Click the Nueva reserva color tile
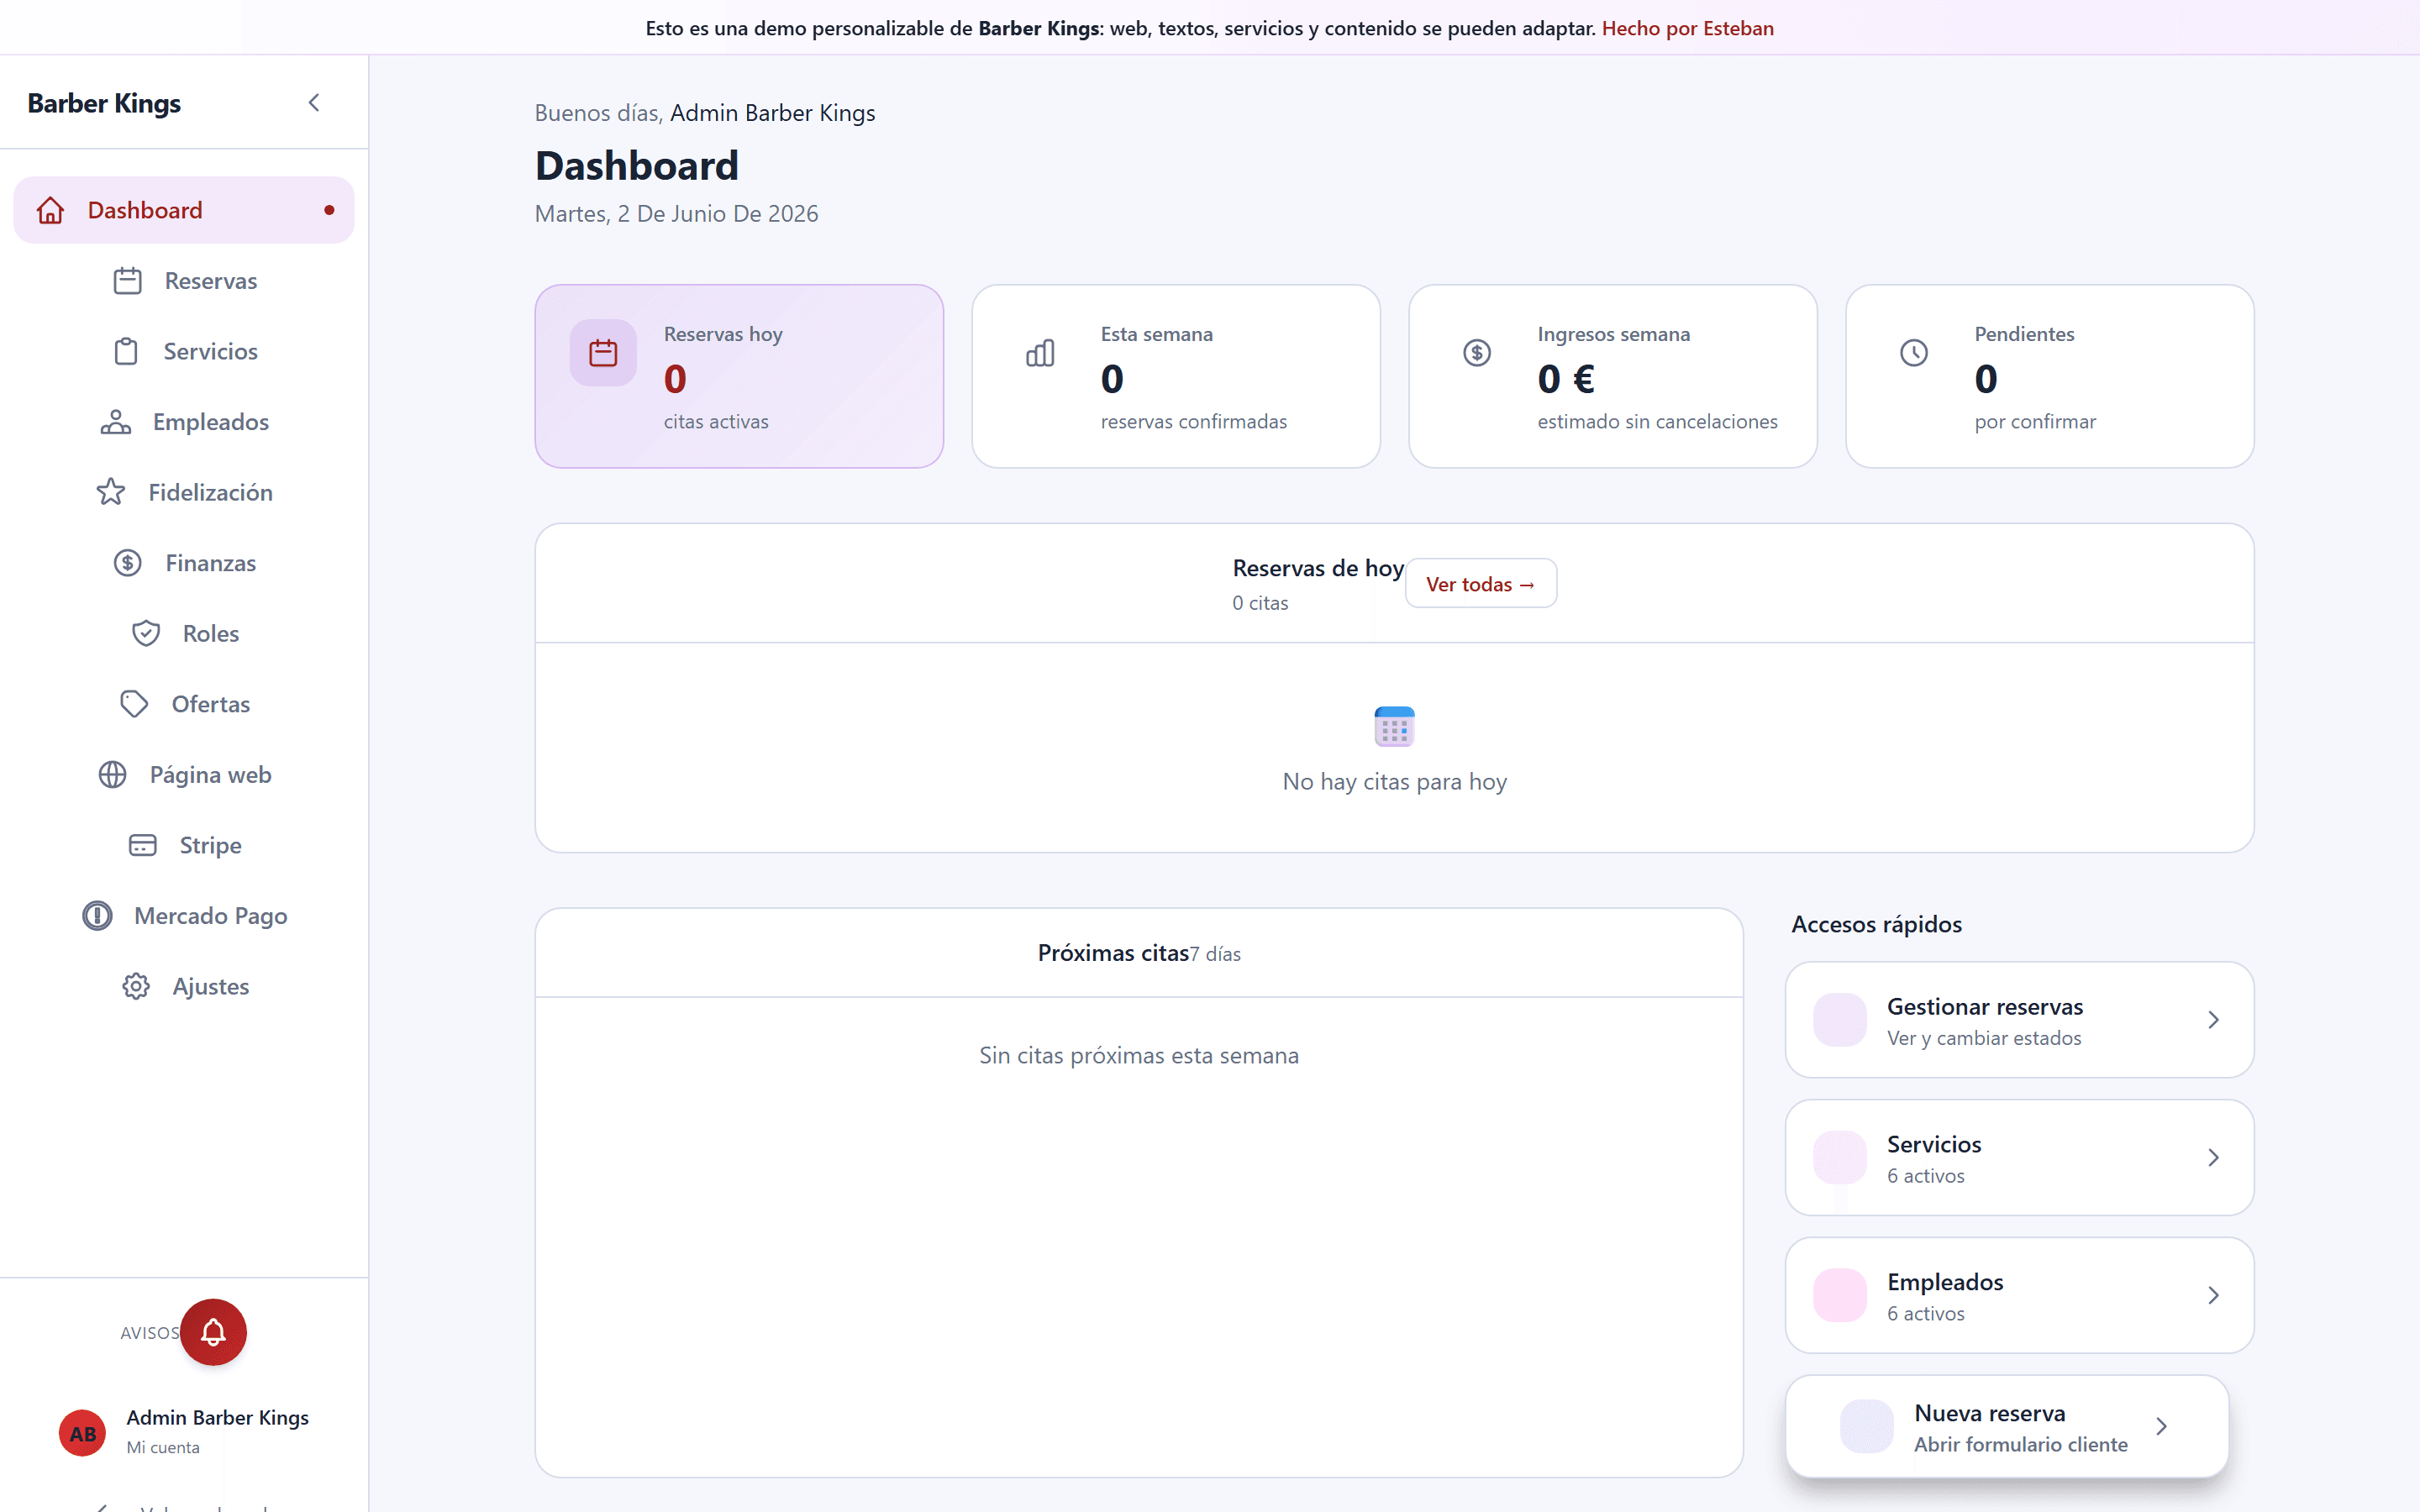This screenshot has width=2420, height=1512. [x=1867, y=1427]
